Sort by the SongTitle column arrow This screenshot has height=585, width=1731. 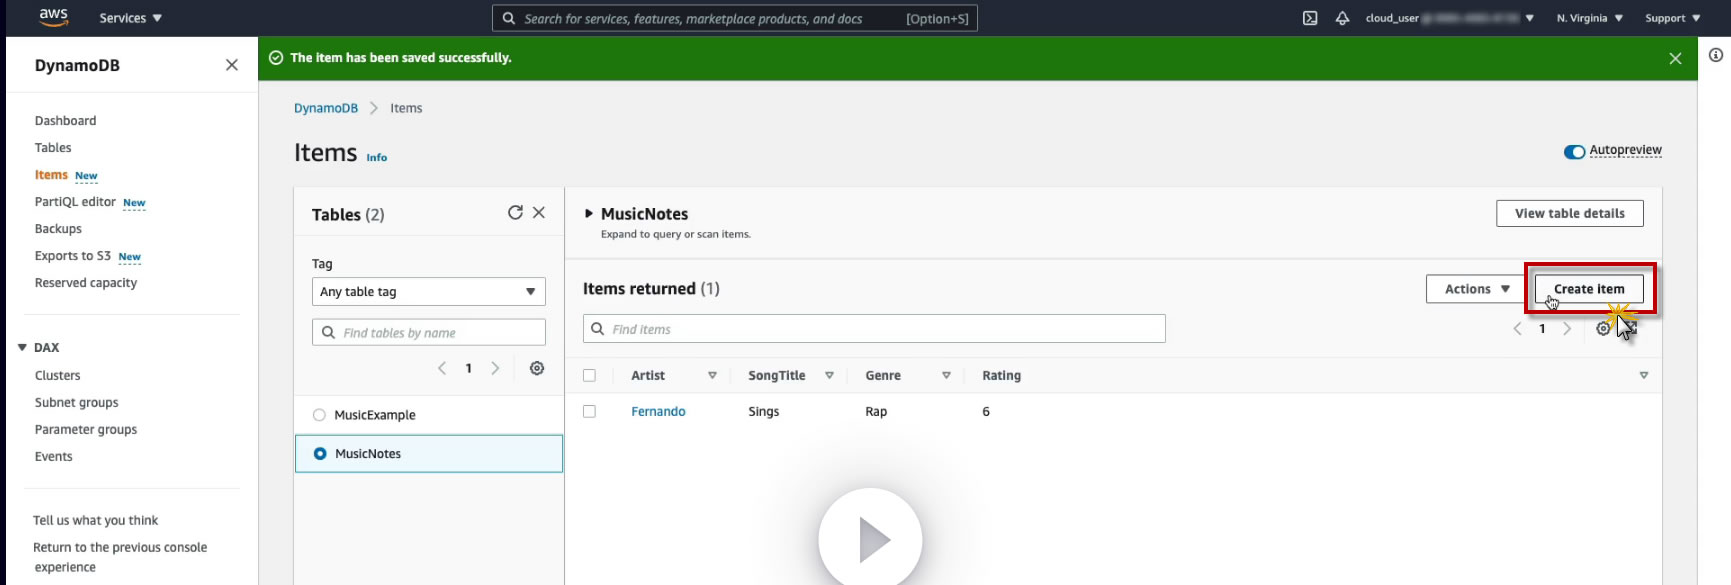(x=829, y=376)
